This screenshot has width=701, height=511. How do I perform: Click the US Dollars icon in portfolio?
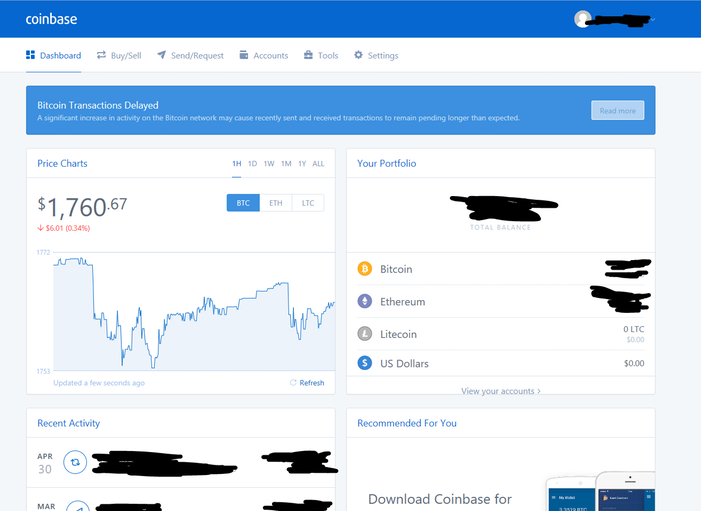[364, 363]
